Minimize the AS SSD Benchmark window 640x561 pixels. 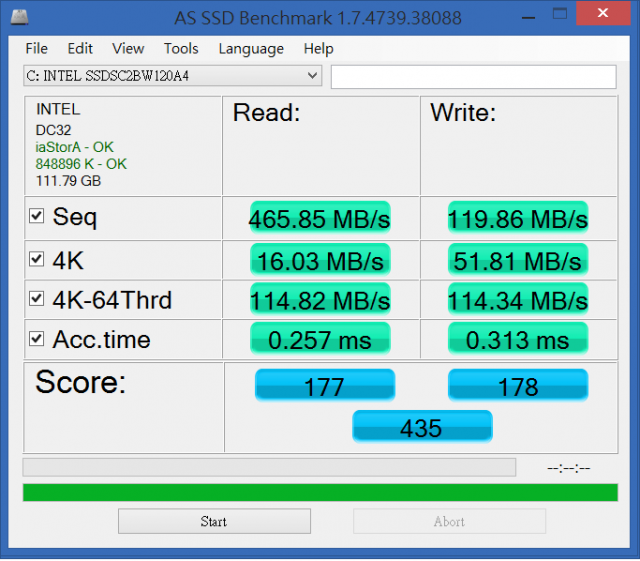(528, 17)
